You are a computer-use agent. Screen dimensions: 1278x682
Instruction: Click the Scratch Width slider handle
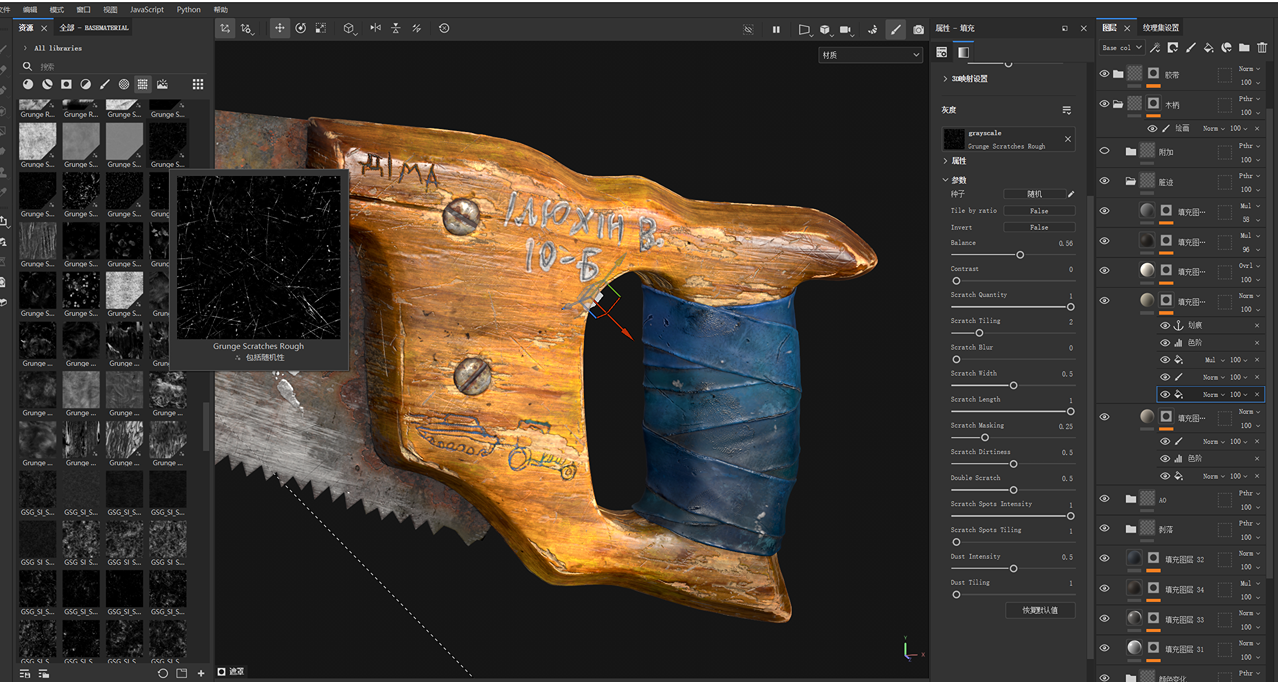coord(1013,385)
